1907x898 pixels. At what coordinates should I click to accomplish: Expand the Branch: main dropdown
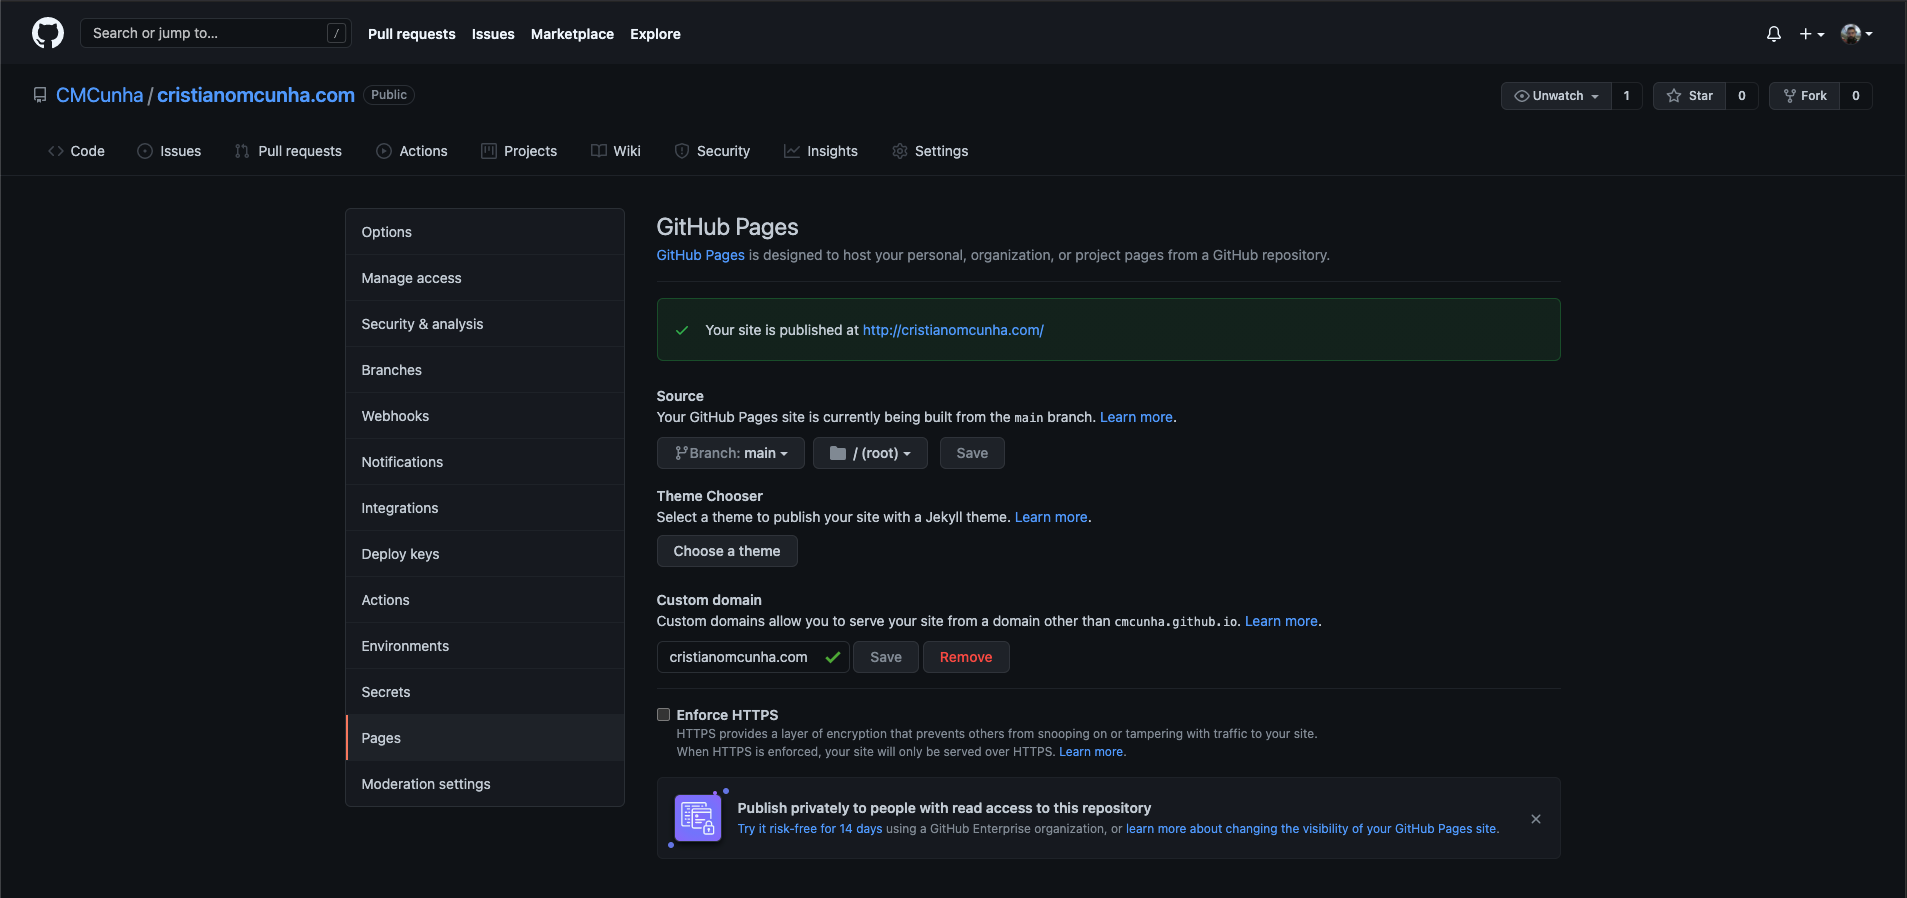pyautogui.click(x=731, y=453)
